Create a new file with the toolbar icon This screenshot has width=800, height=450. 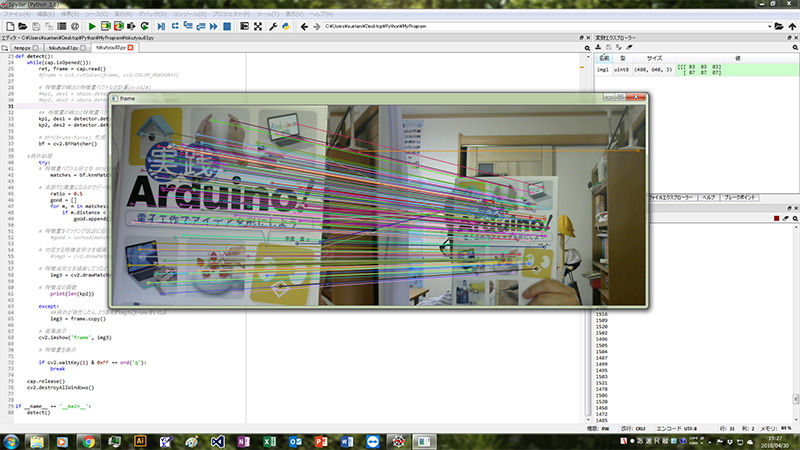10,26
